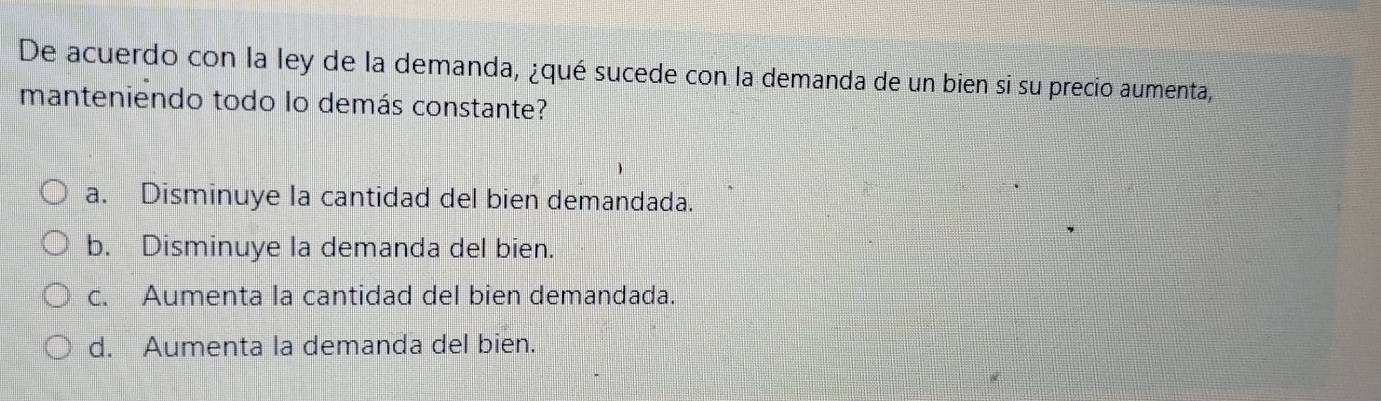Click answer text 'Disminuye la cantidad del bien demandada'
The image size is (1381, 401).
tap(417, 197)
